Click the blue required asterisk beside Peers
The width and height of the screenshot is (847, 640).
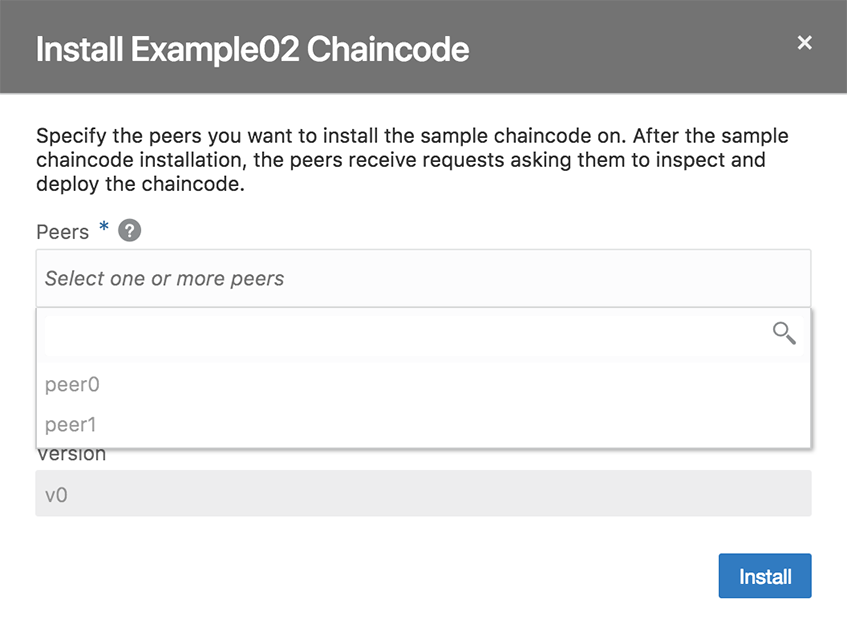pyautogui.click(x=104, y=231)
